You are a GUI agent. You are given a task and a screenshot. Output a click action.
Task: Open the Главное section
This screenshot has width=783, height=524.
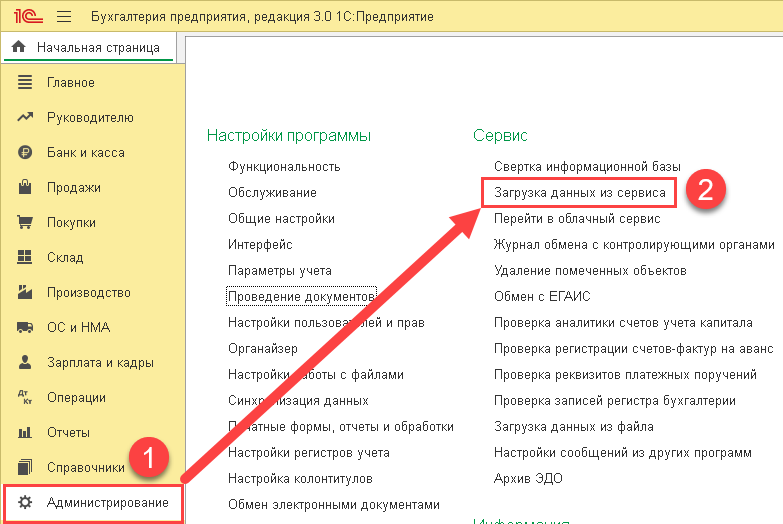click(x=70, y=82)
